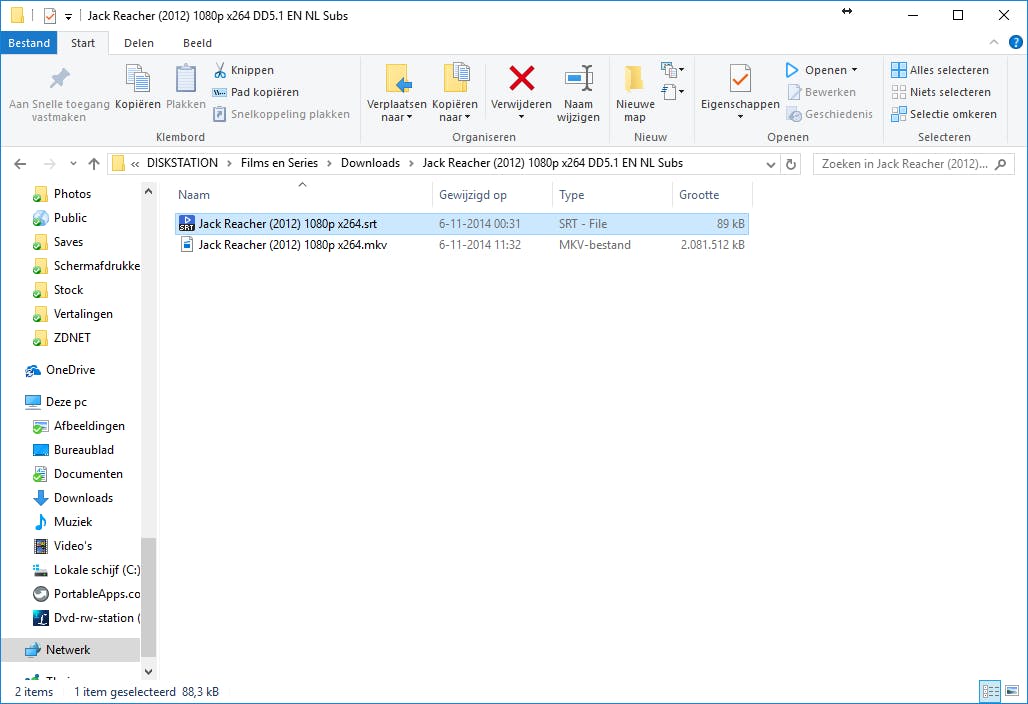Screen dimensions: 1028x704
Task: Open the Snelle toegang dropdown icon
Action: [672, 92]
